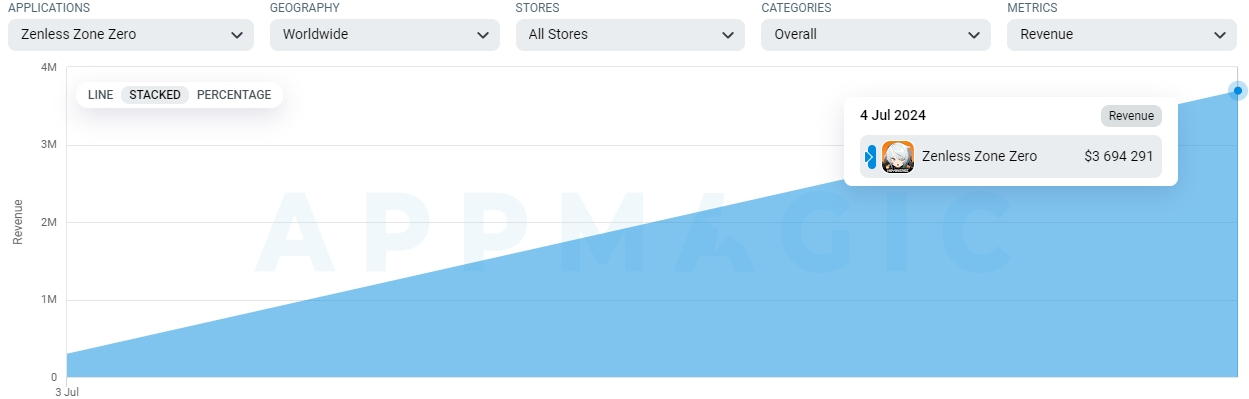Expand the All Stores dropdown
Viewport: 1249px width, 399px height.
point(630,34)
